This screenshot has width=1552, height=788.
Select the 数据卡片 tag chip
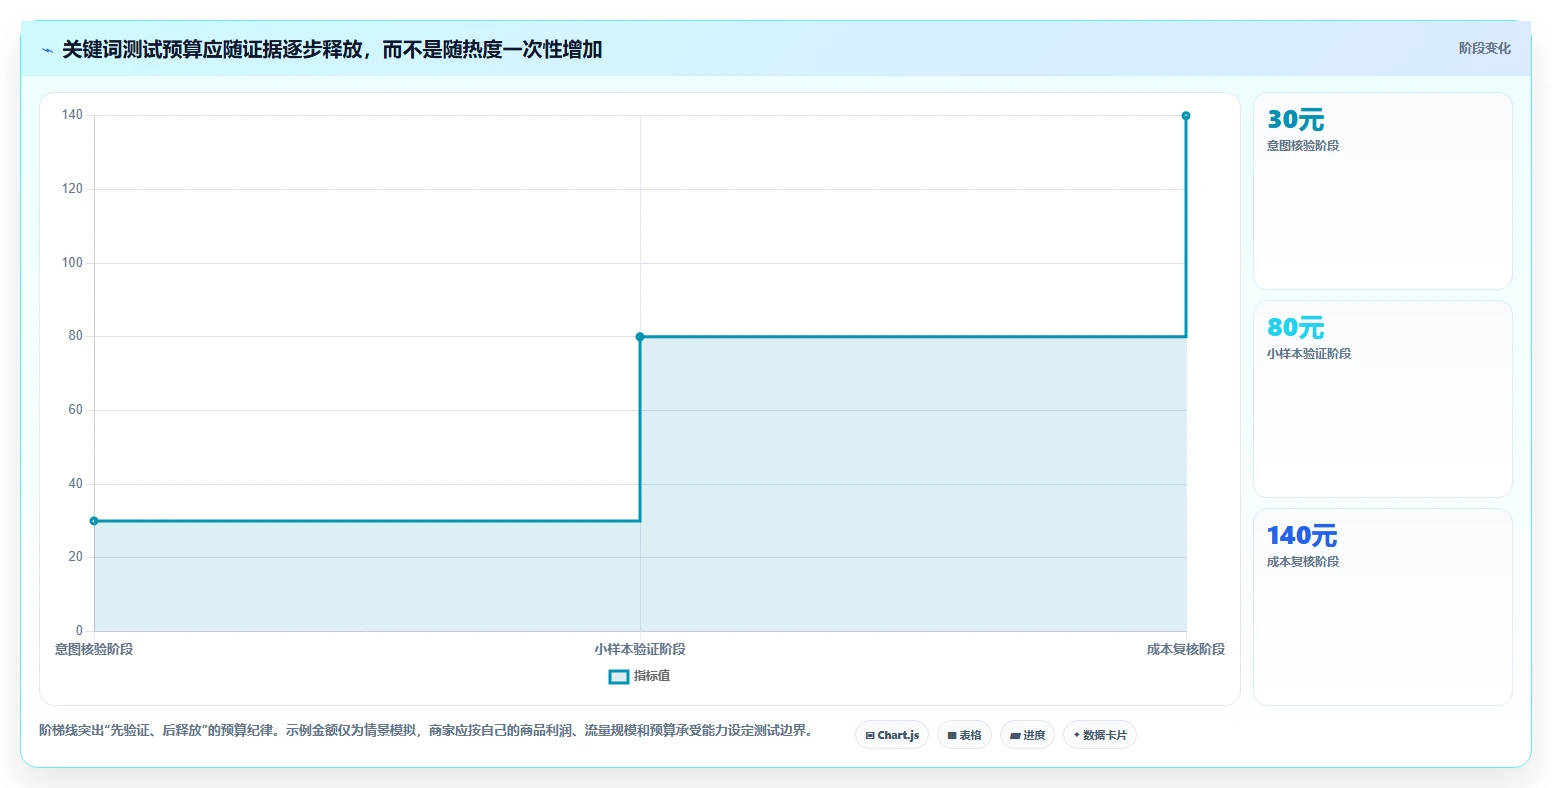1100,735
